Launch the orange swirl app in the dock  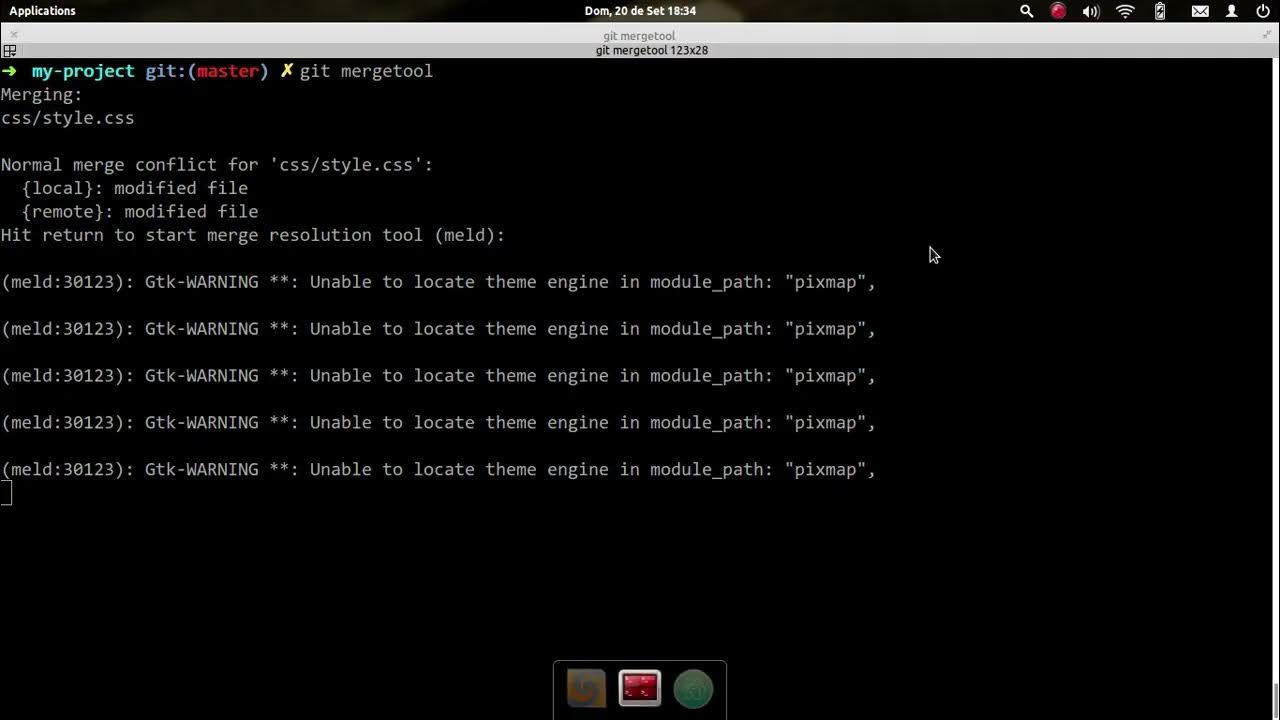(586, 688)
